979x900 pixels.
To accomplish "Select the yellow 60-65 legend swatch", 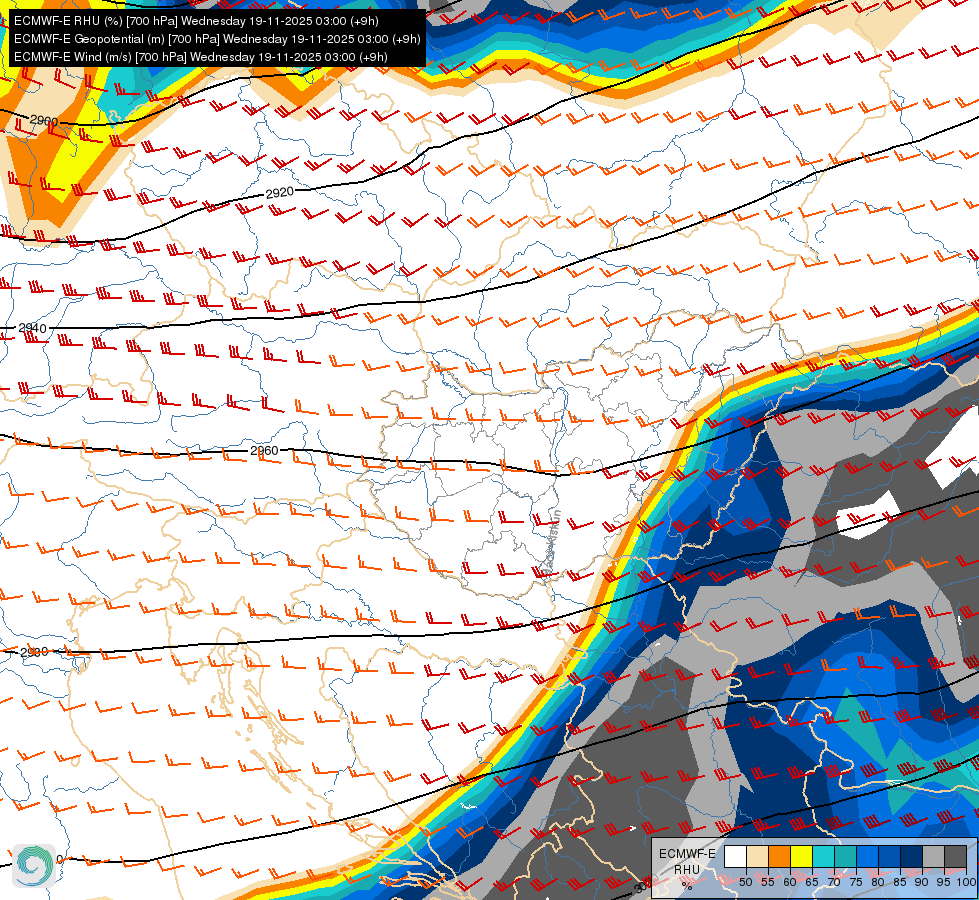I will coord(801,857).
